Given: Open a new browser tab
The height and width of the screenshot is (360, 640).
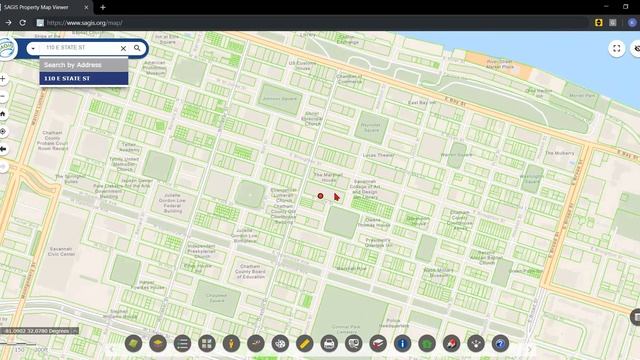Looking at the screenshot, I should [103, 7].
